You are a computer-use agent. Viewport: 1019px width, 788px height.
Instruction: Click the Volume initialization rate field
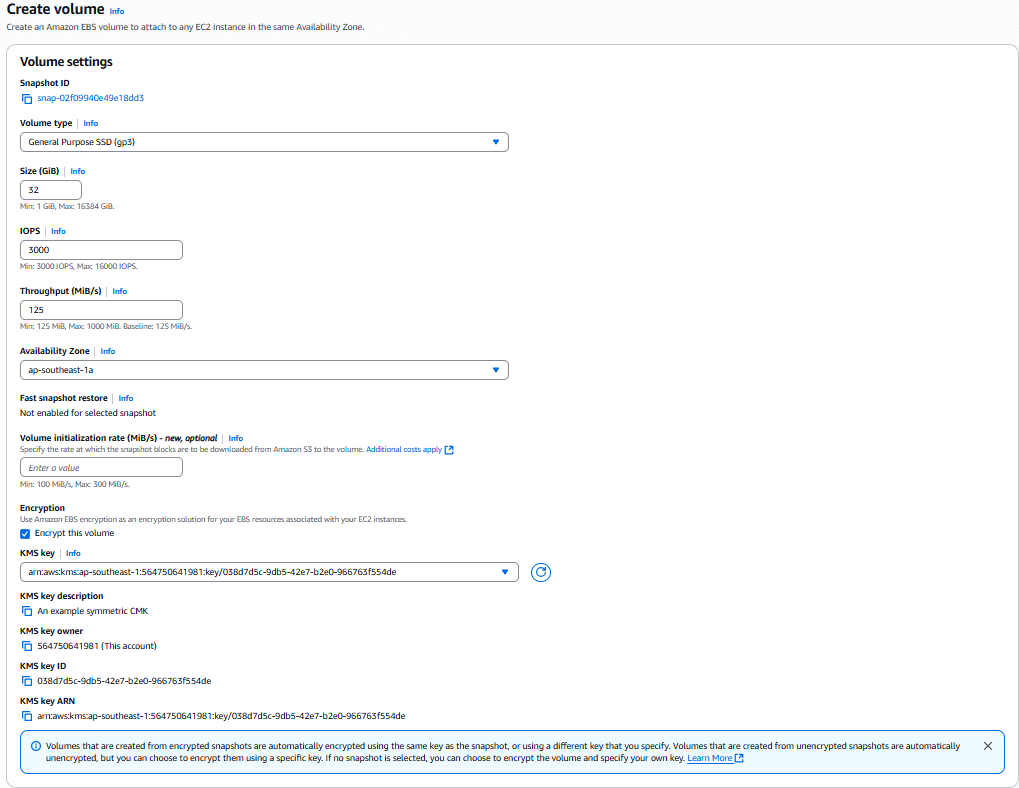point(101,468)
